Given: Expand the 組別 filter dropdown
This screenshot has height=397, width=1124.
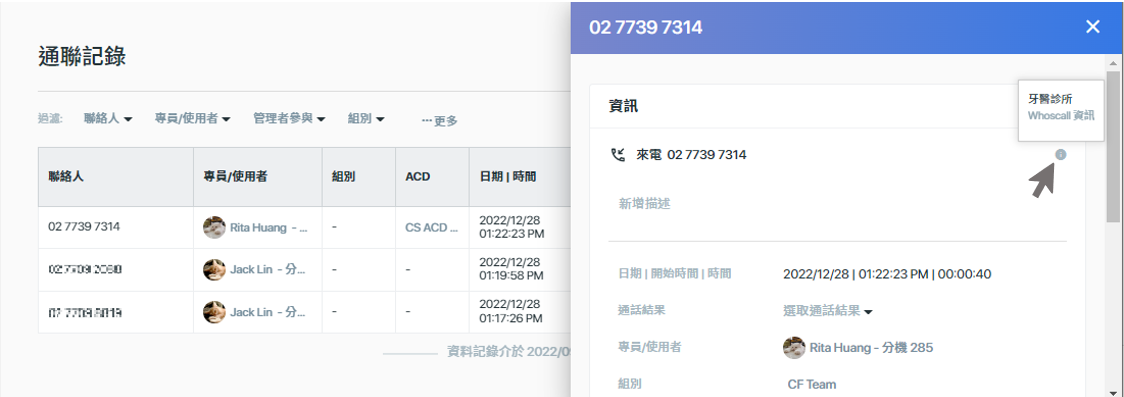Looking at the screenshot, I should pyautogui.click(x=366, y=119).
